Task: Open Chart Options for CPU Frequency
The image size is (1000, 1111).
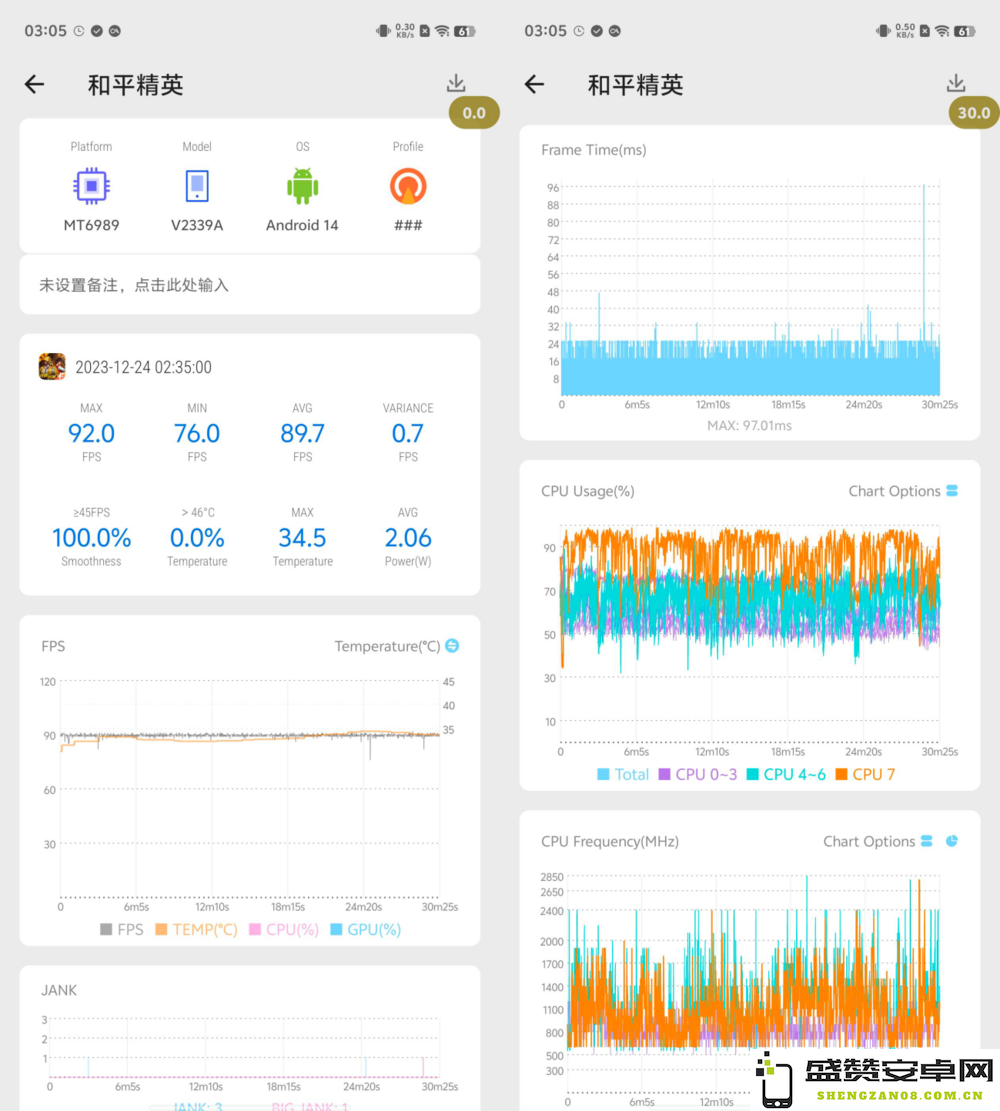Action: tap(877, 841)
